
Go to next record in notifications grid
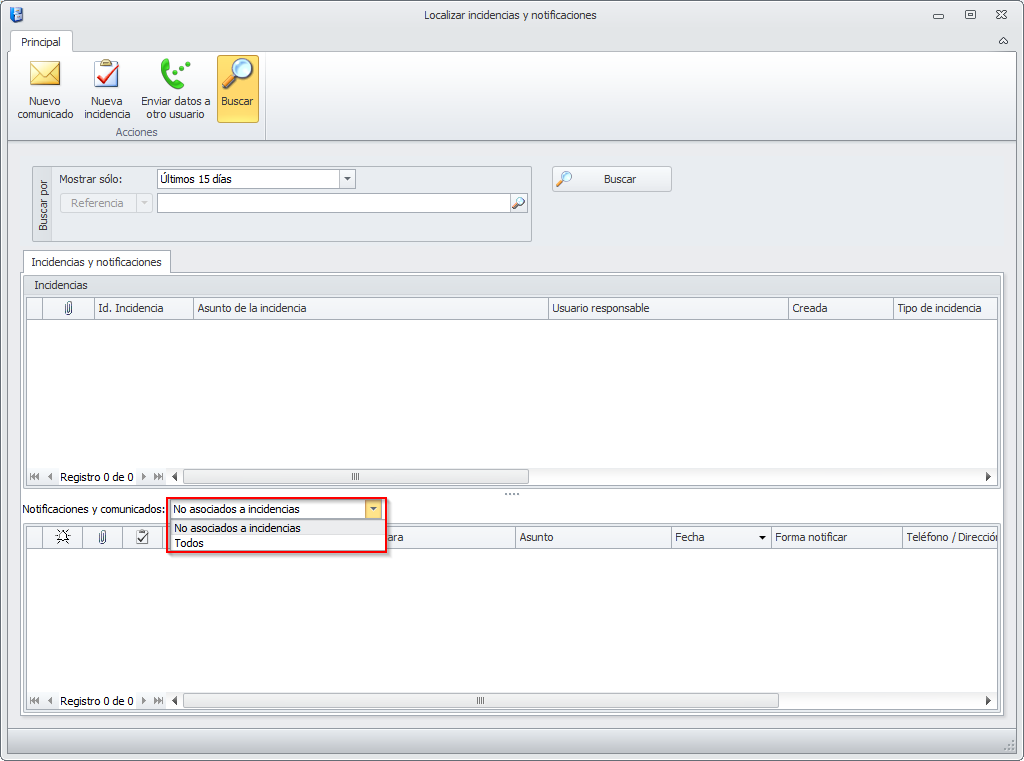(144, 701)
